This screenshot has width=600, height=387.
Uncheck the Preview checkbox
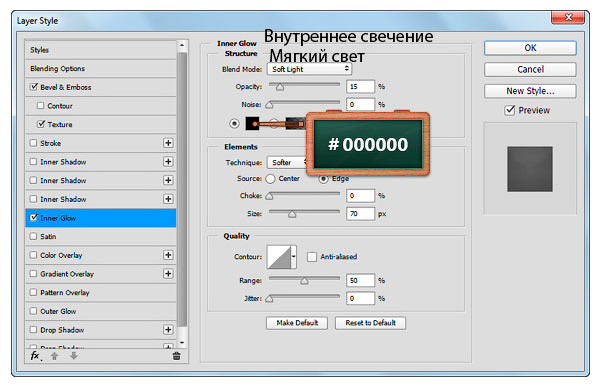pos(510,110)
